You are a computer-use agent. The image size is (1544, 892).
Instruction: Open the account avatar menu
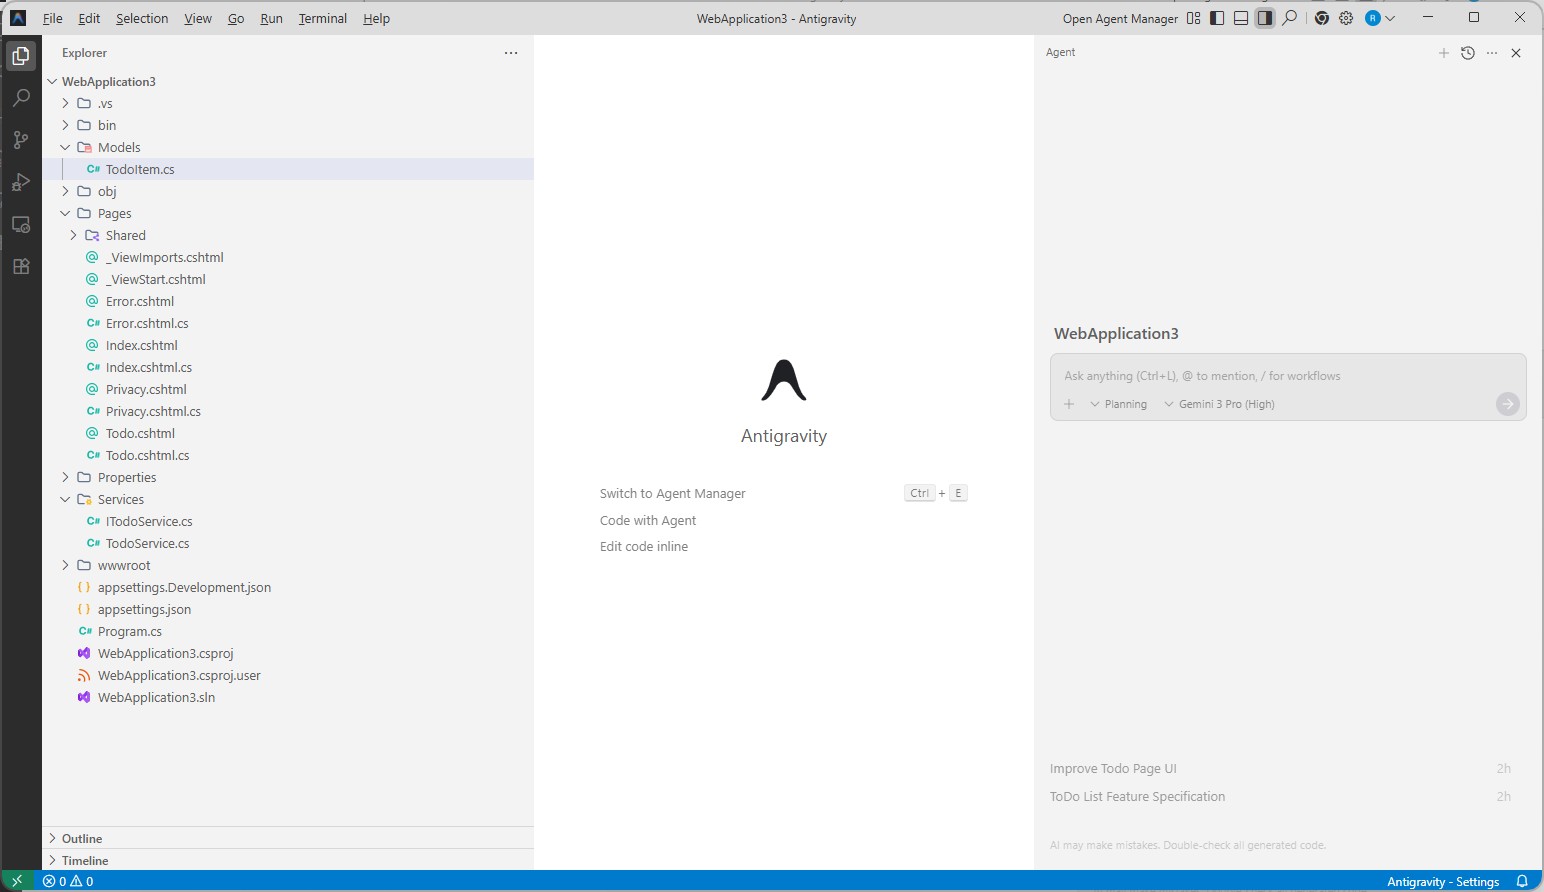(x=1380, y=18)
